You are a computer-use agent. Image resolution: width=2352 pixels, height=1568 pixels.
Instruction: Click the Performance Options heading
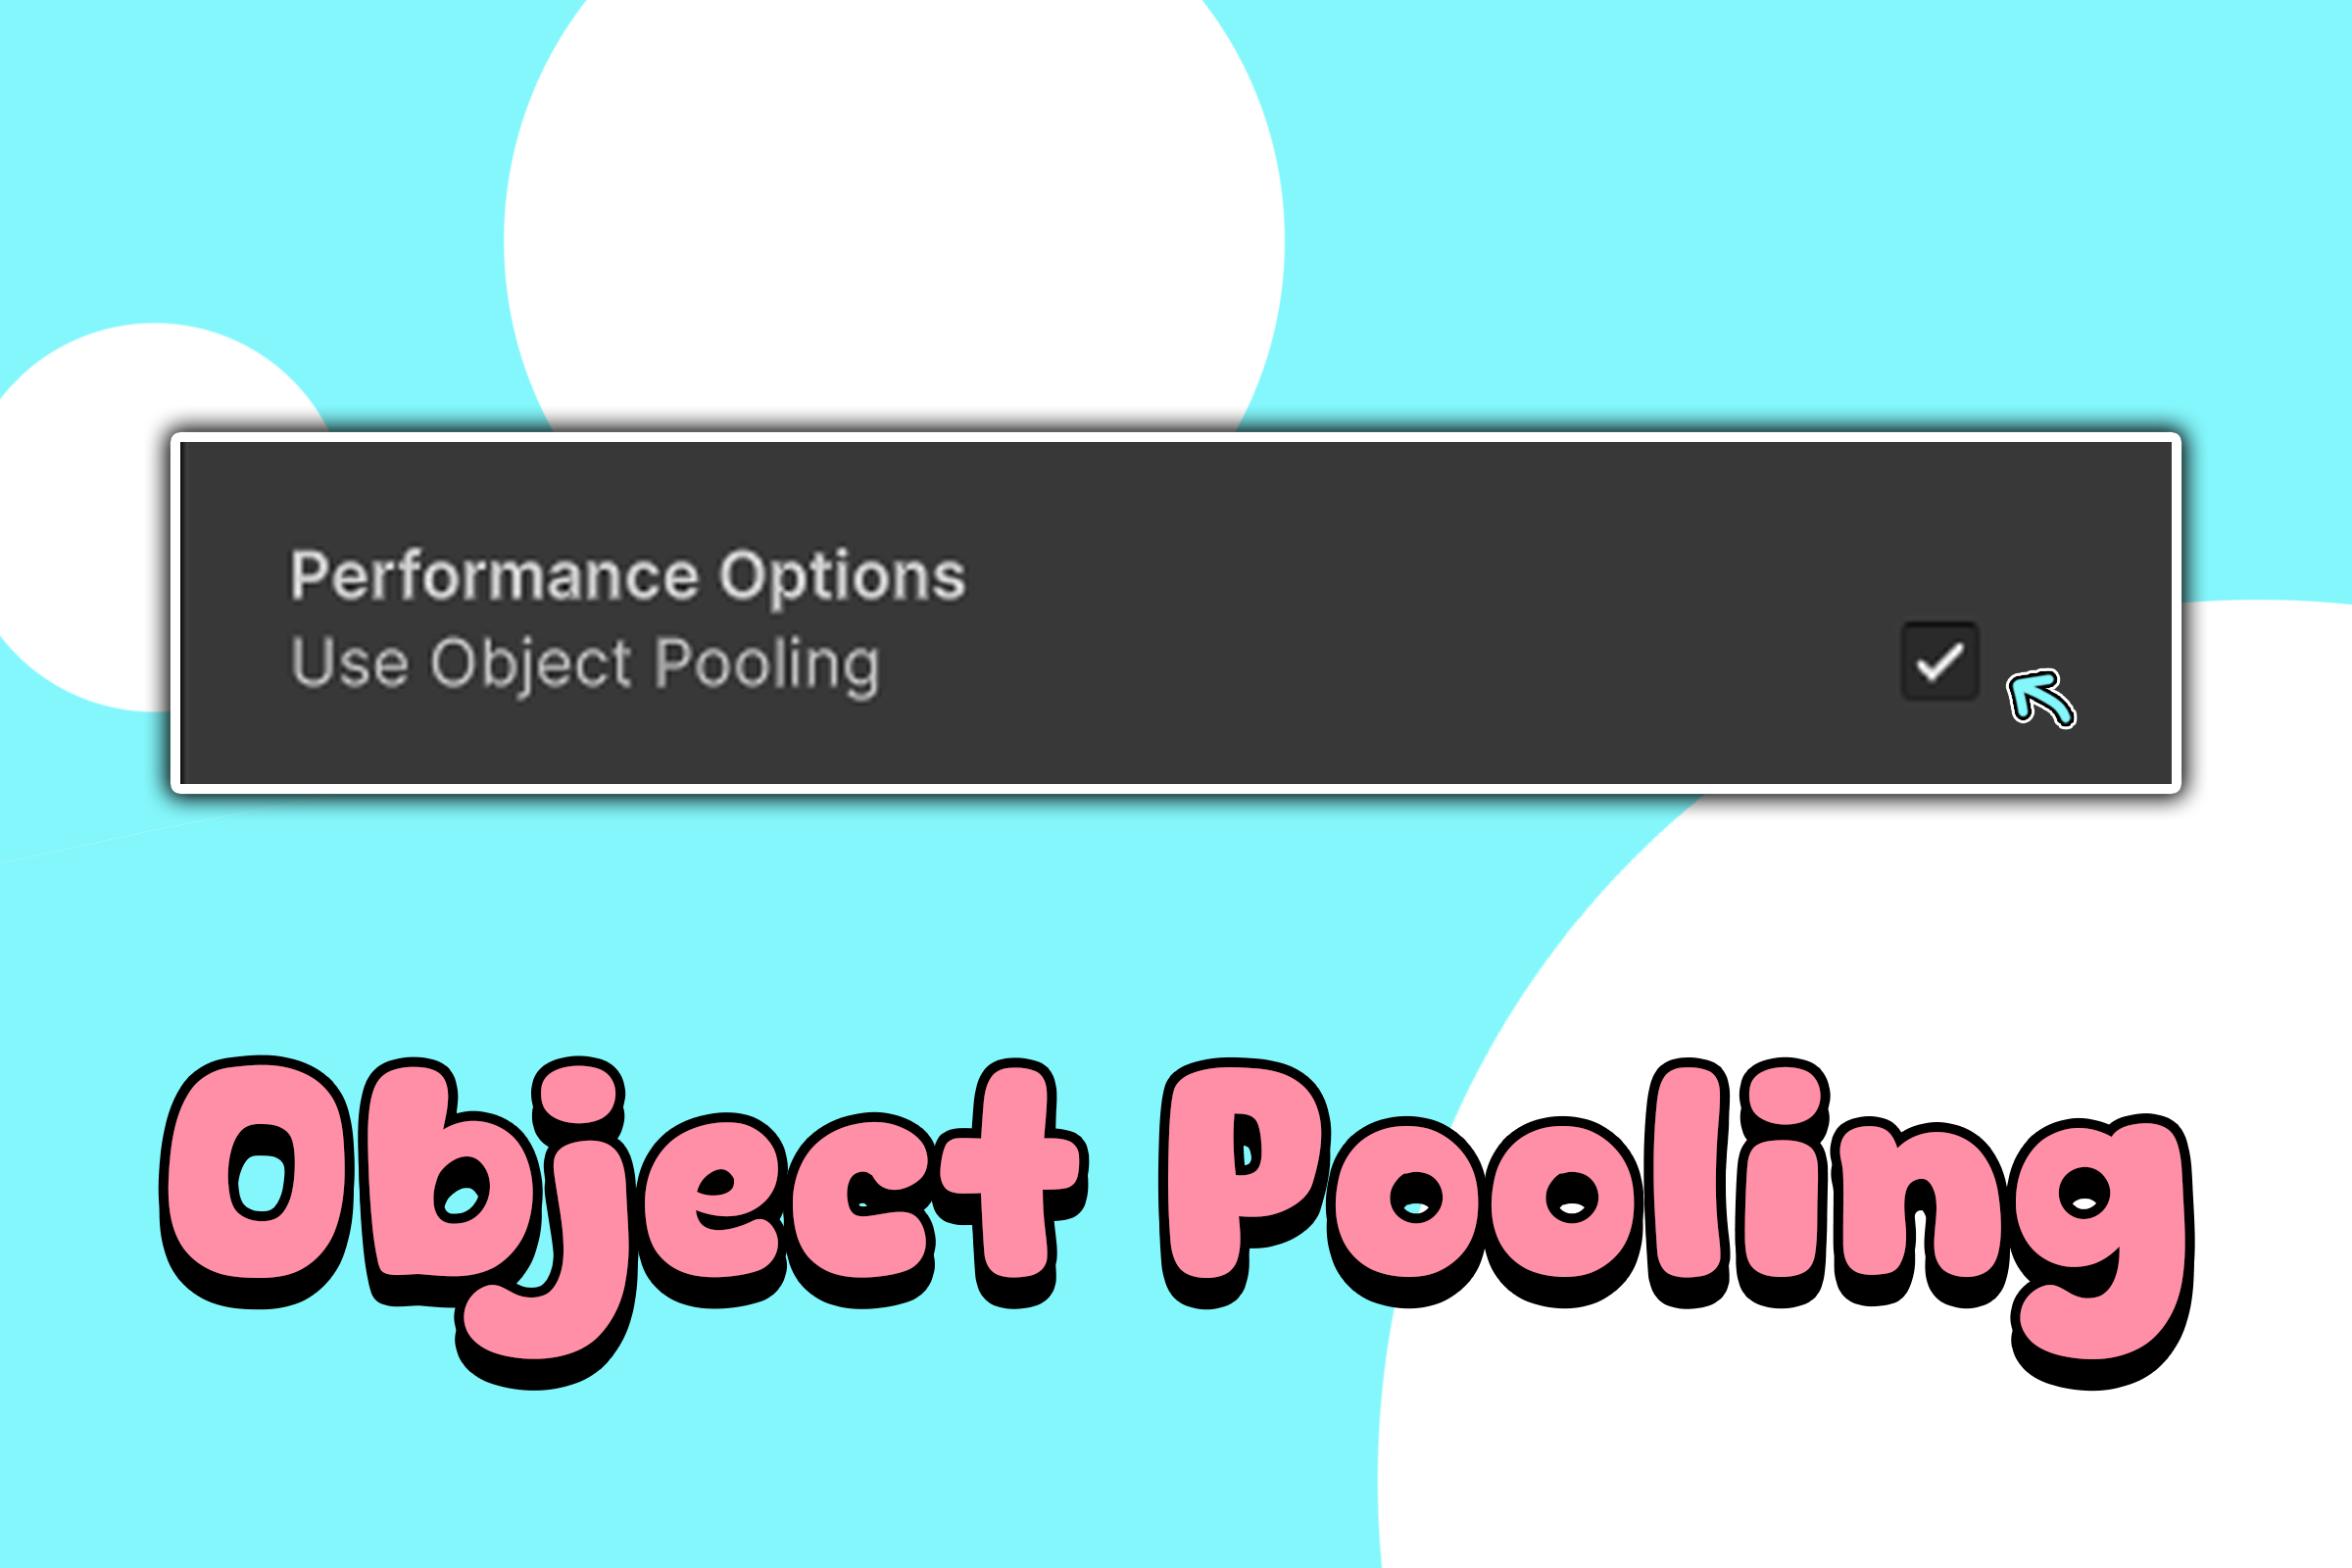(x=628, y=576)
